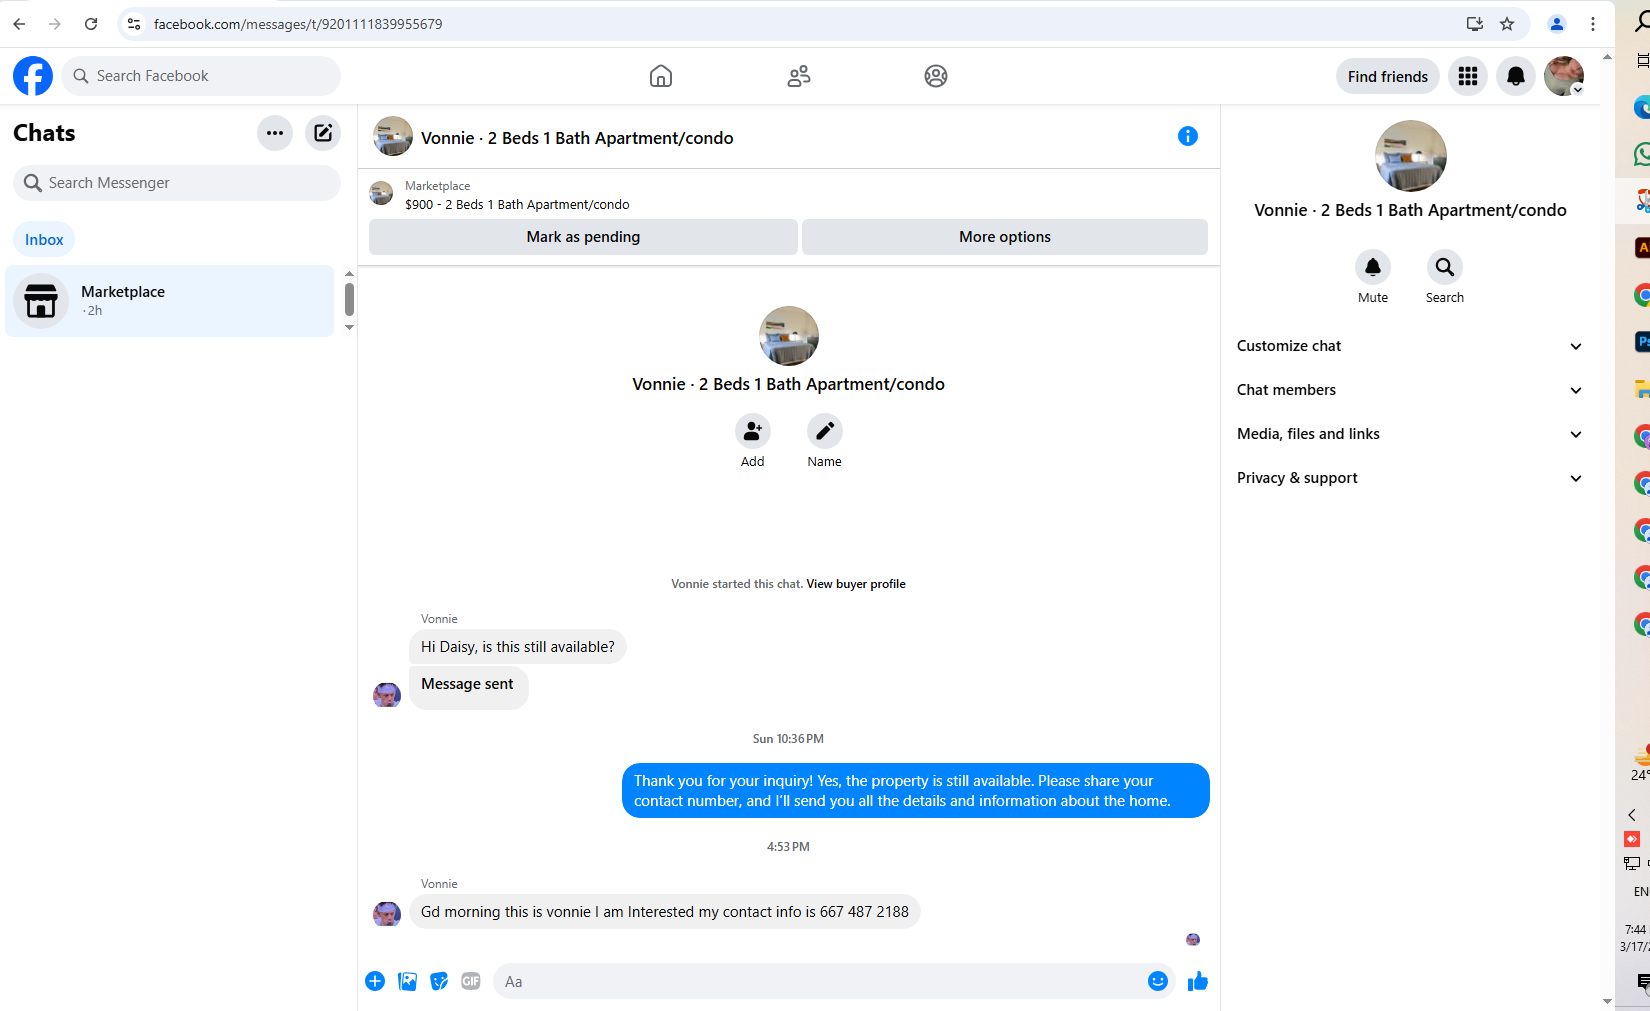Click the listing photo in right panel
This screenshot has height=1011, width=1650.
[x=1411, y=156]
